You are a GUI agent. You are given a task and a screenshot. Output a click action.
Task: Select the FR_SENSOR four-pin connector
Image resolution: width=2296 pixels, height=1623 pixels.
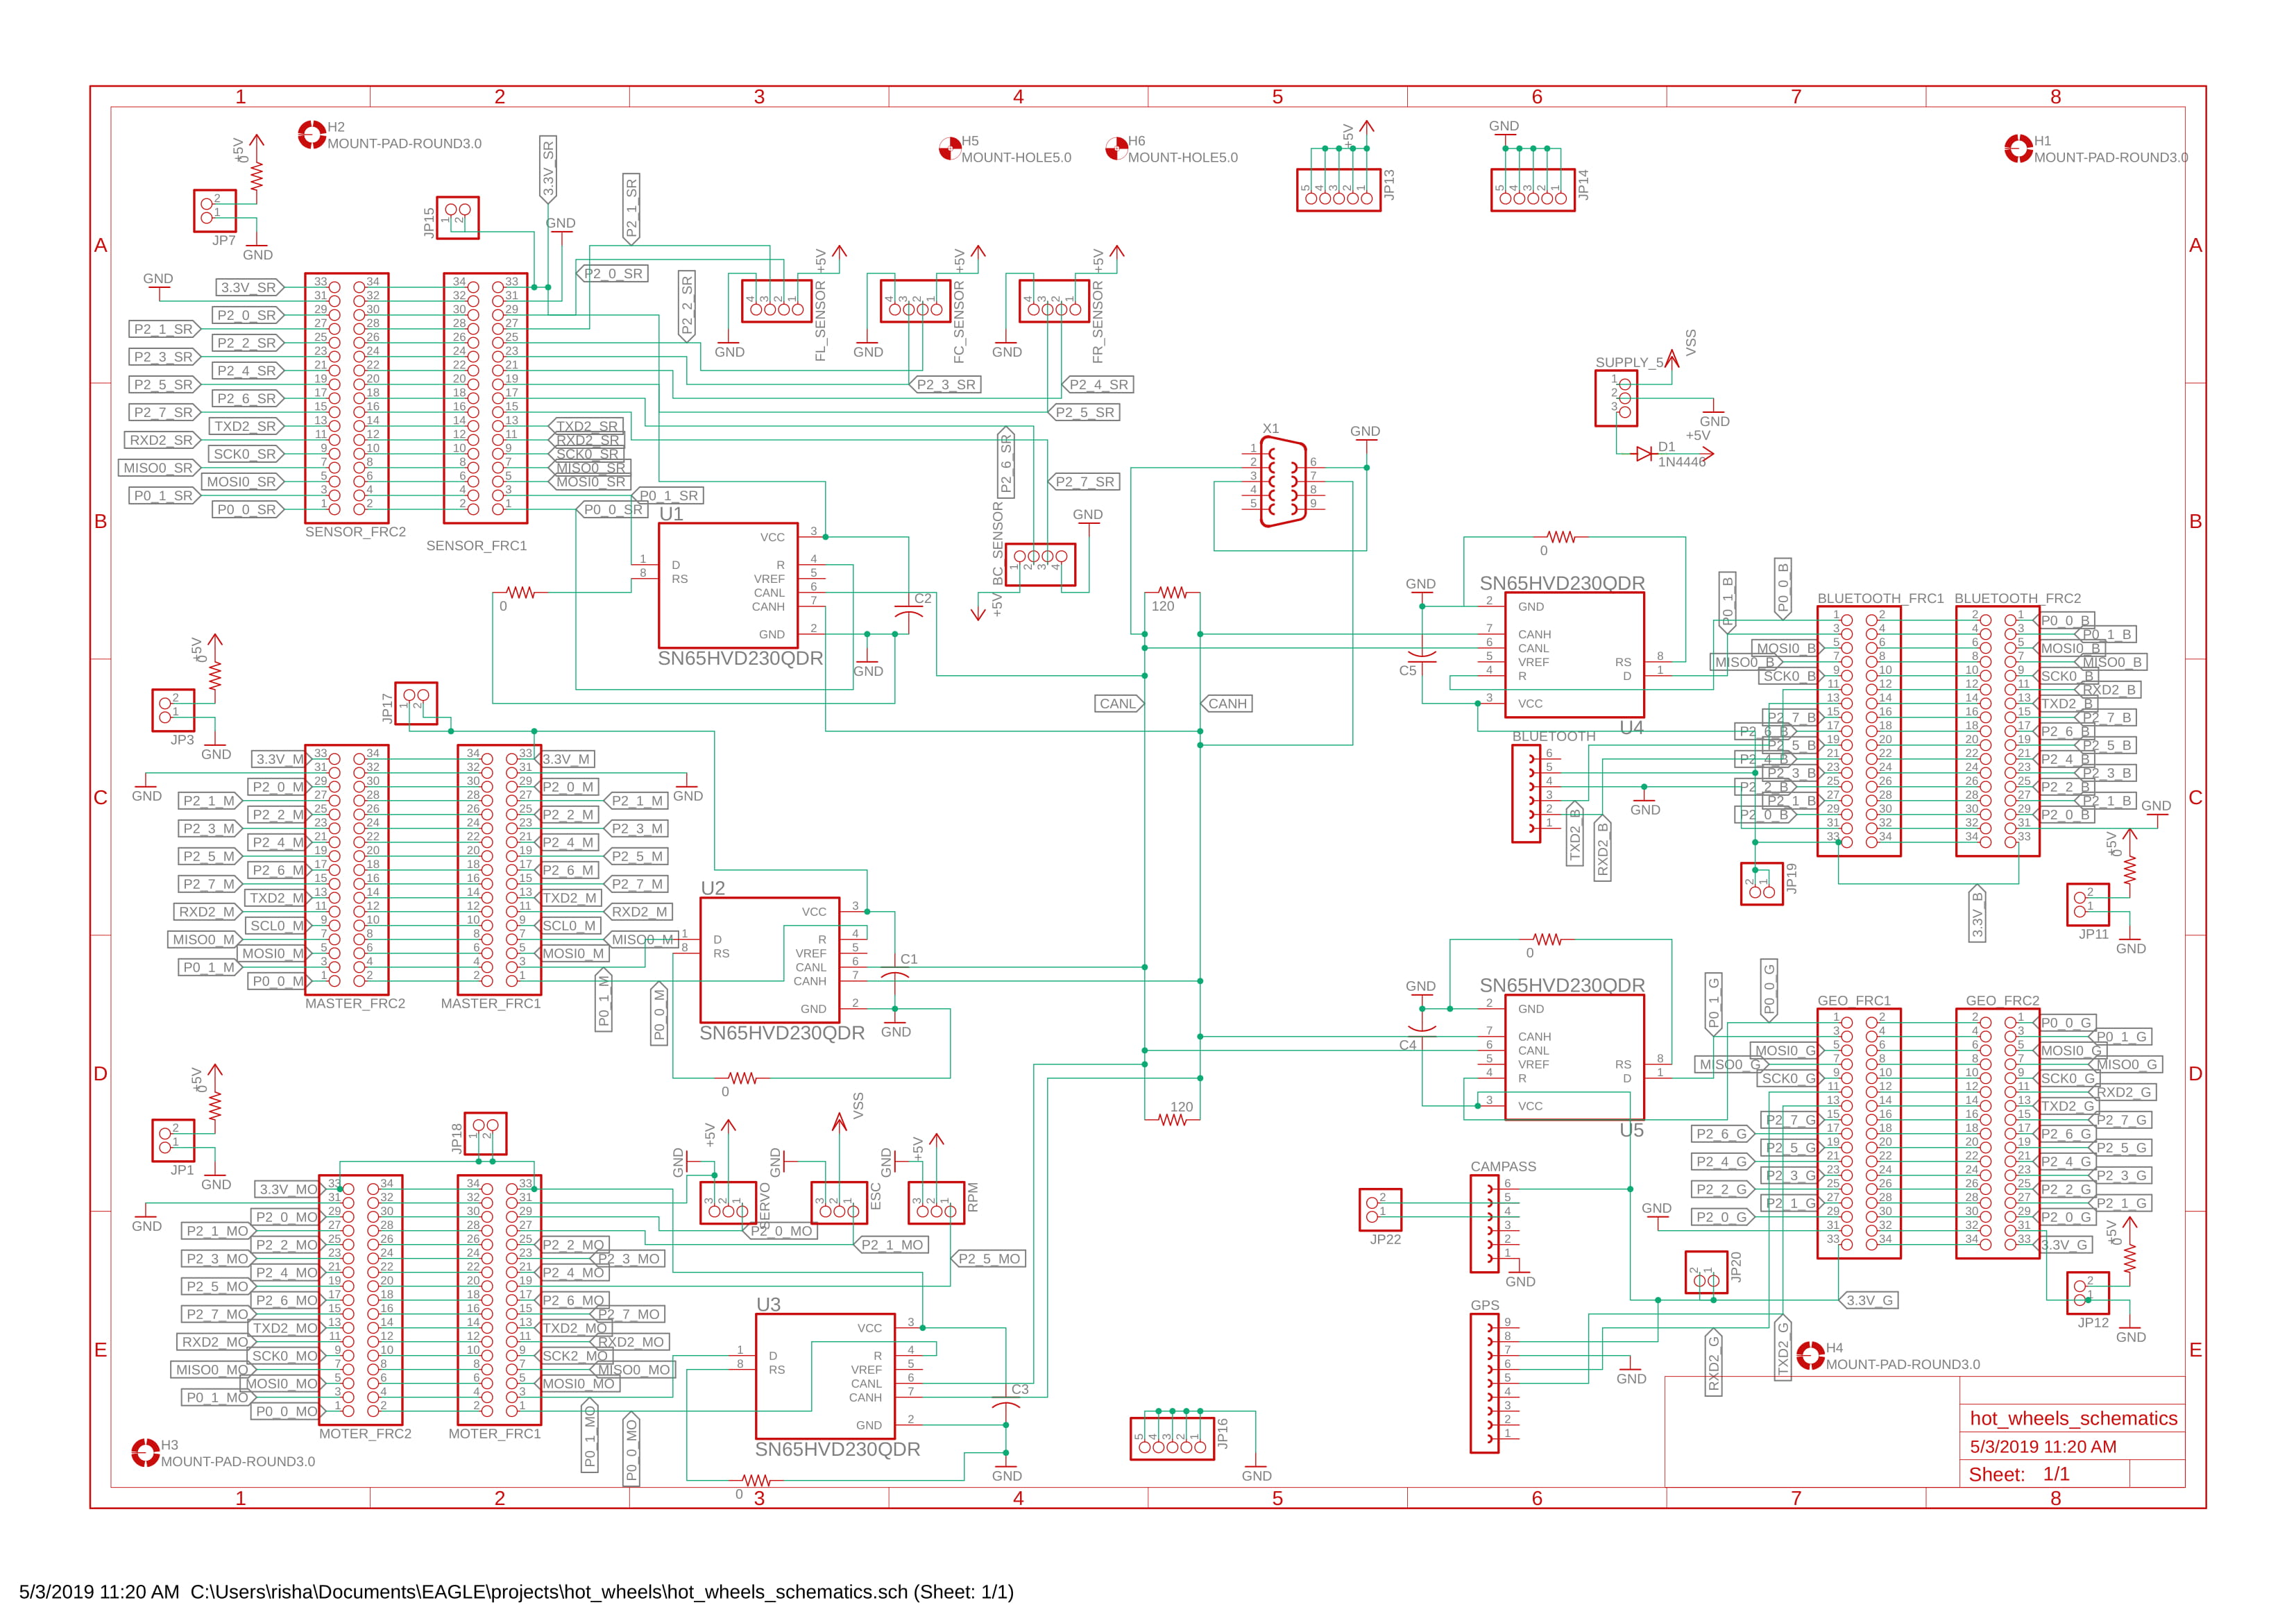[1054, 301]
